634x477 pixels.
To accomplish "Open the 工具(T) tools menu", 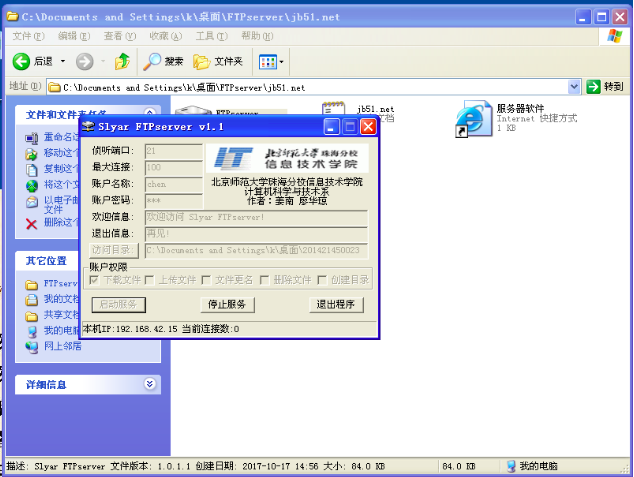I will [x=211, y=36].
